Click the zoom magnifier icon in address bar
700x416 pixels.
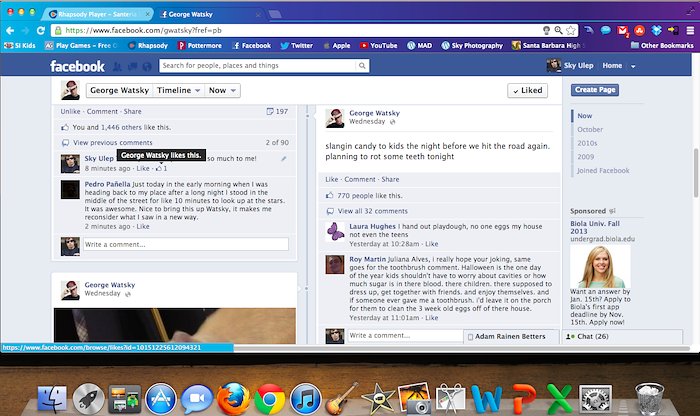pos(558,30)
